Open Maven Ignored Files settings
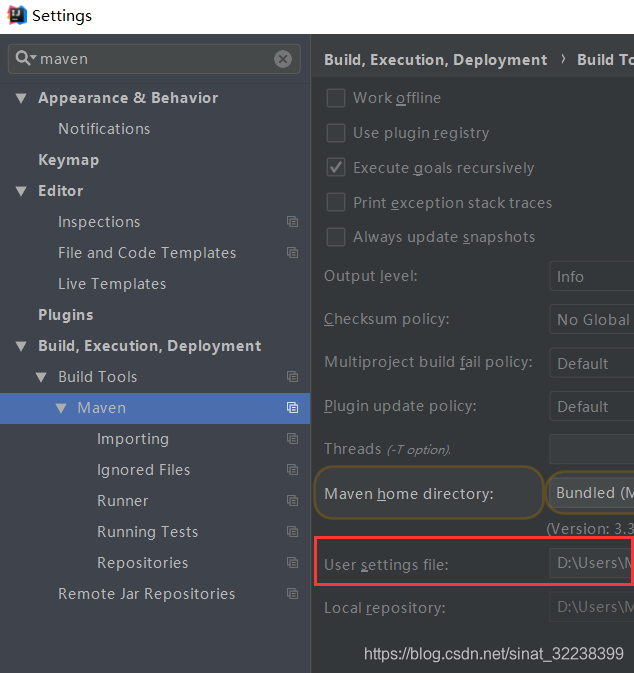 point(143,470)
